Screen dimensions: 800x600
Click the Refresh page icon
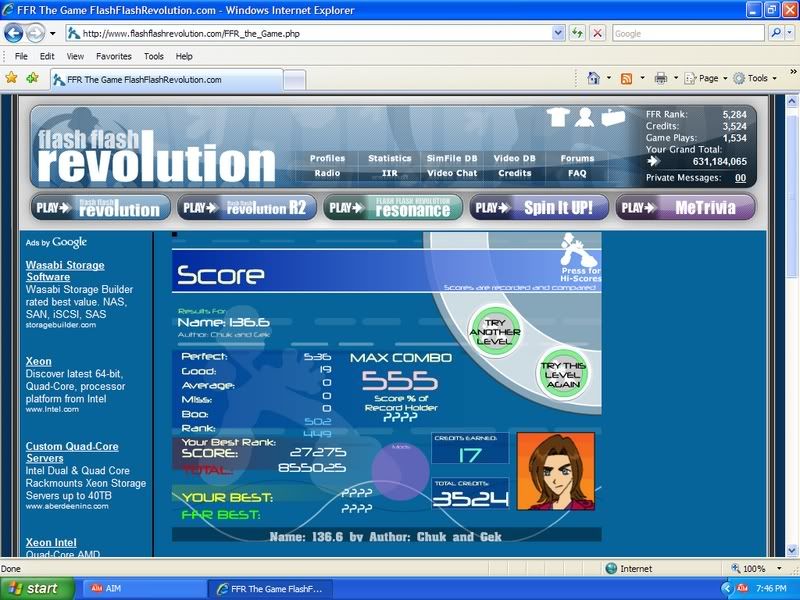(578, 33)
